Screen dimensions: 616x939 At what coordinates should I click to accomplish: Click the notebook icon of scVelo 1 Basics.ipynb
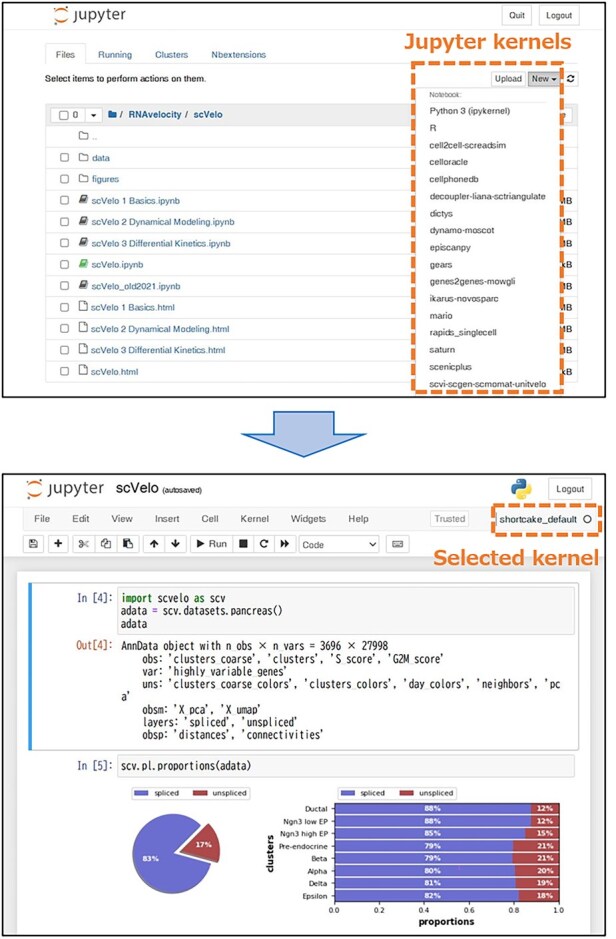click(83, 200)
